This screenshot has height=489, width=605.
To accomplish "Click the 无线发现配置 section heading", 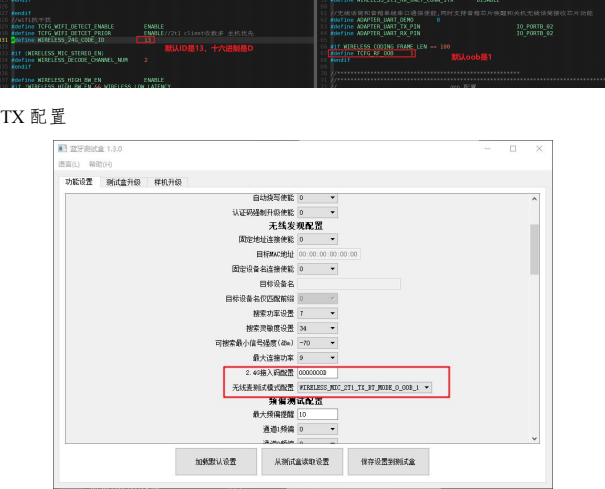I will (x=296, y=226).
